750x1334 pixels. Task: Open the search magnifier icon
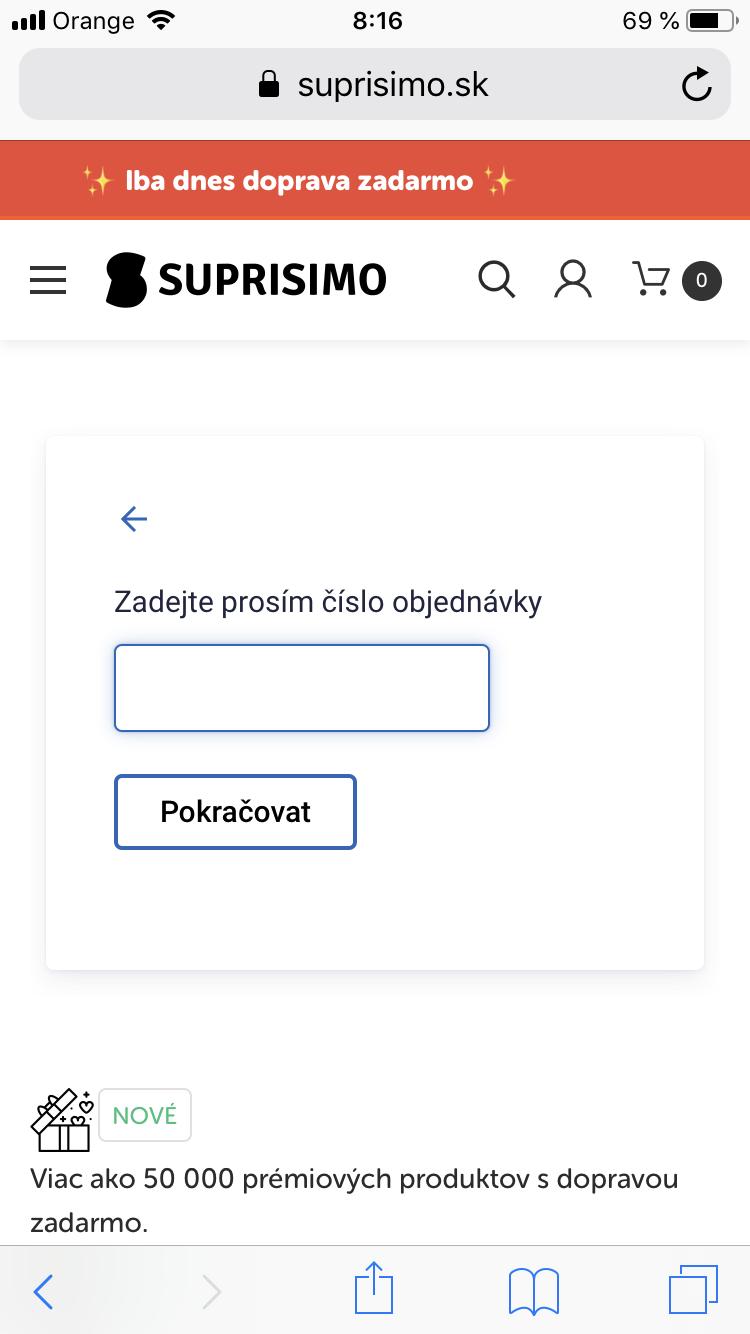(x=496, y=279)
